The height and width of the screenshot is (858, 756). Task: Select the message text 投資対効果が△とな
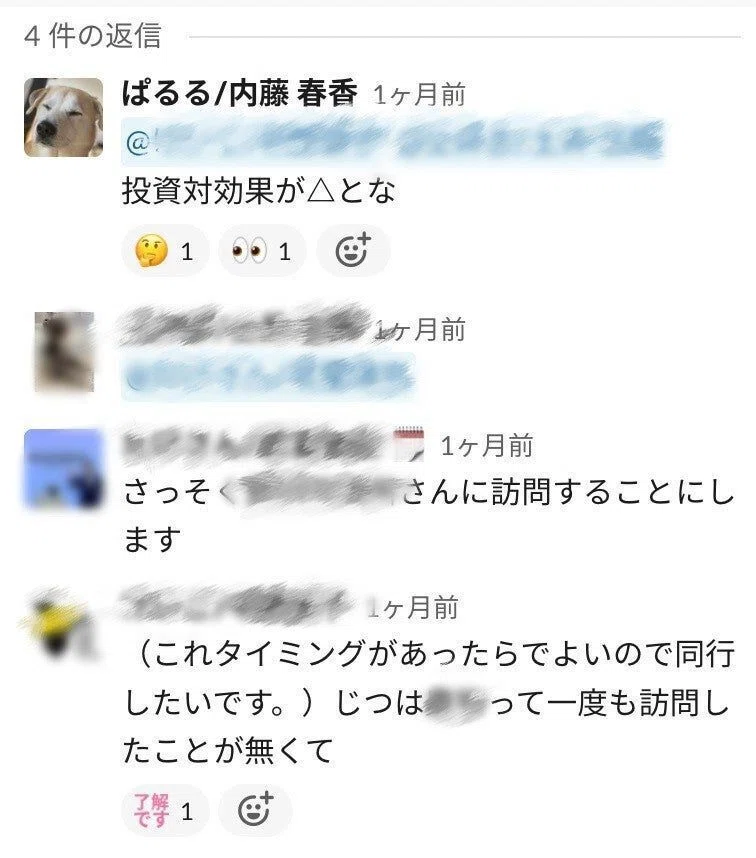click(259, 192)
